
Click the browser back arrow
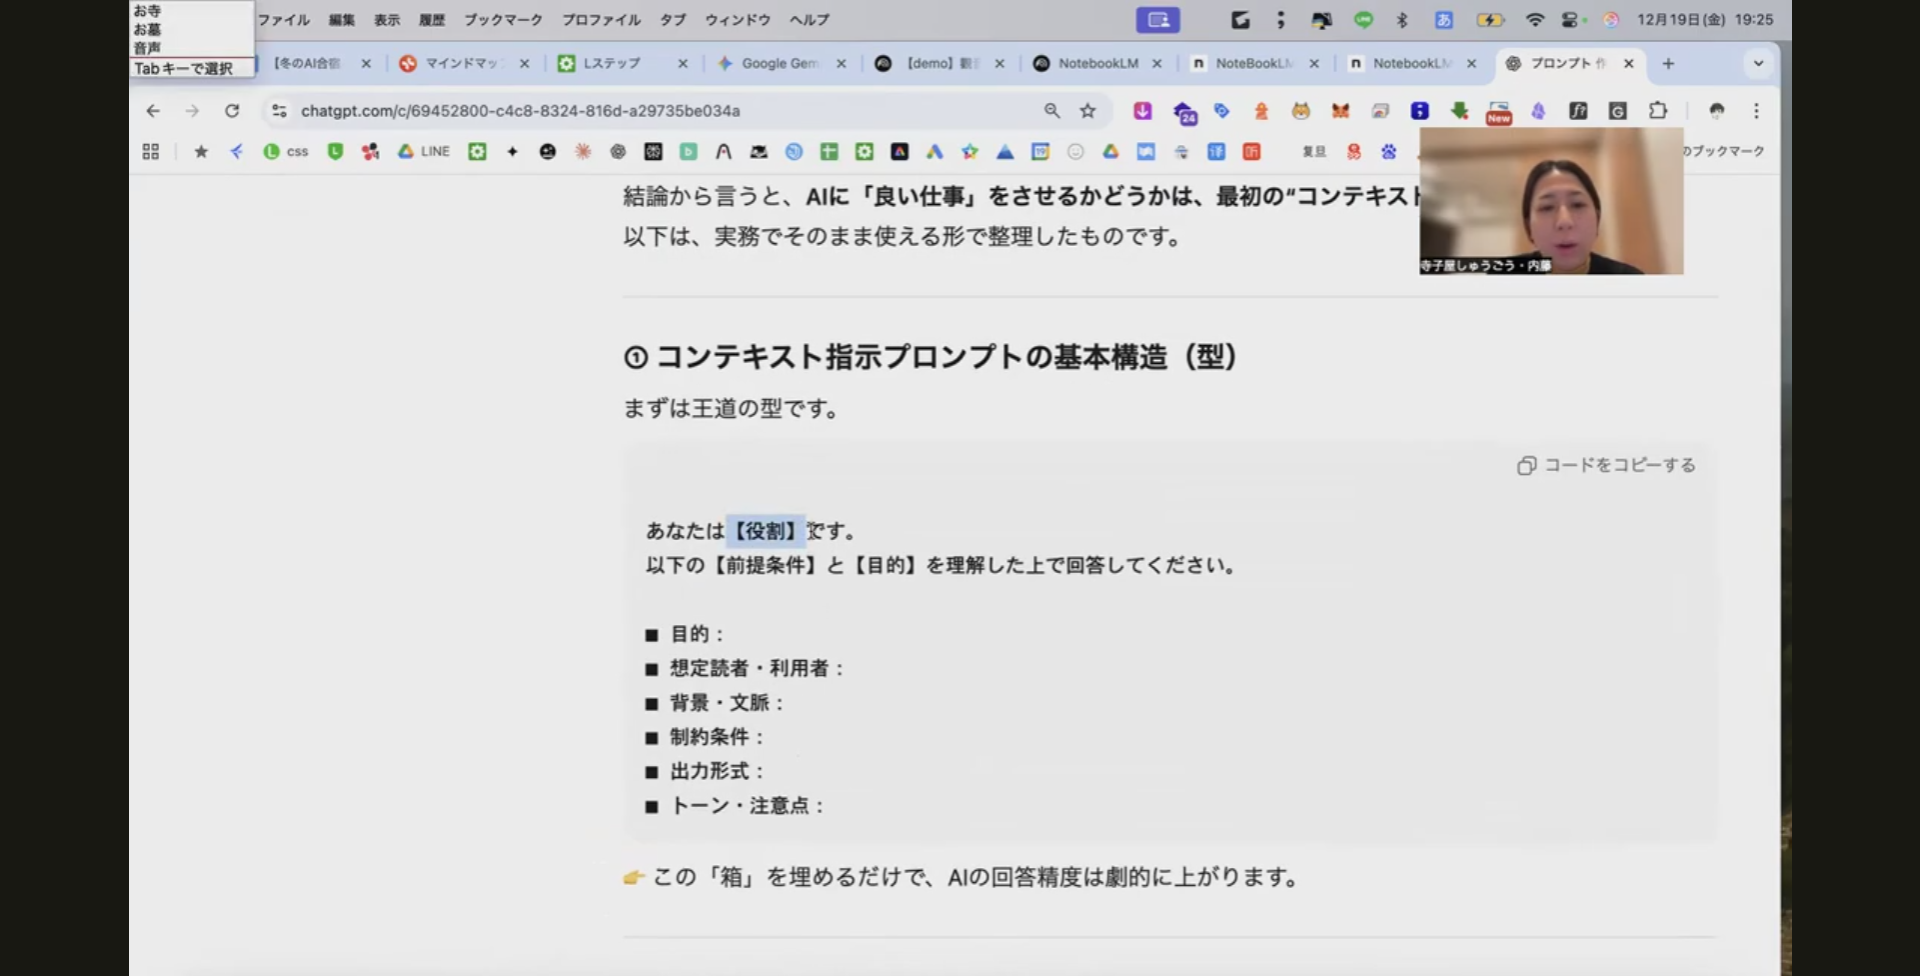[153, 111]
